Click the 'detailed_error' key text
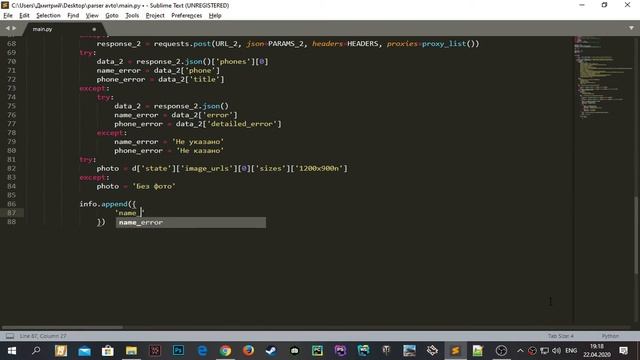The width and height of the screenshot is (640, 360). pyautogui.click(x=243, y=124)
